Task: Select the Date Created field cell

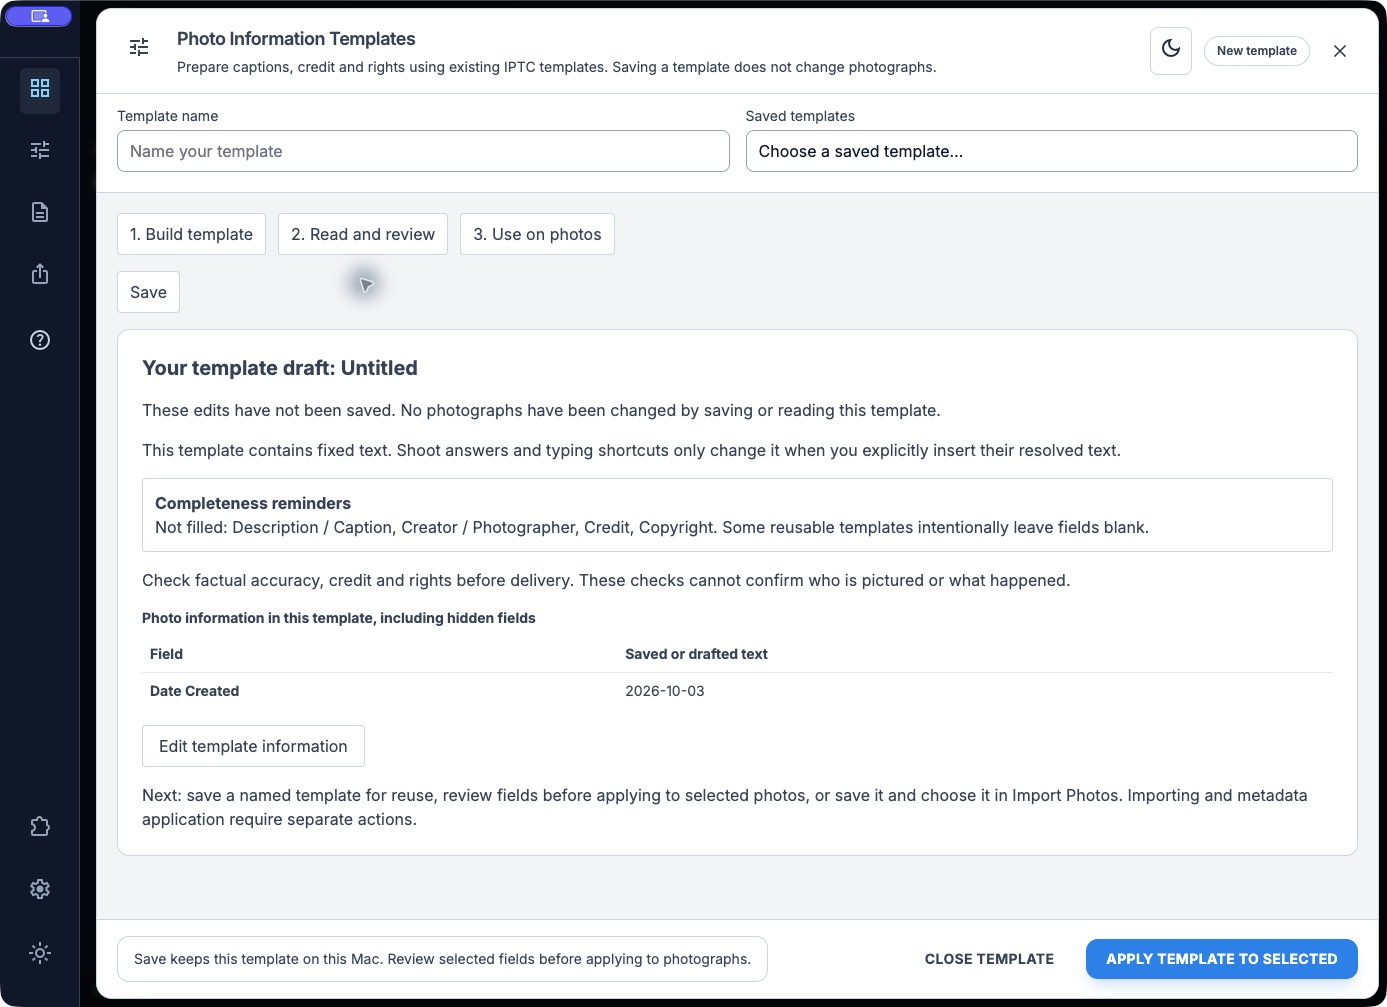Action: tap(194, 691)
